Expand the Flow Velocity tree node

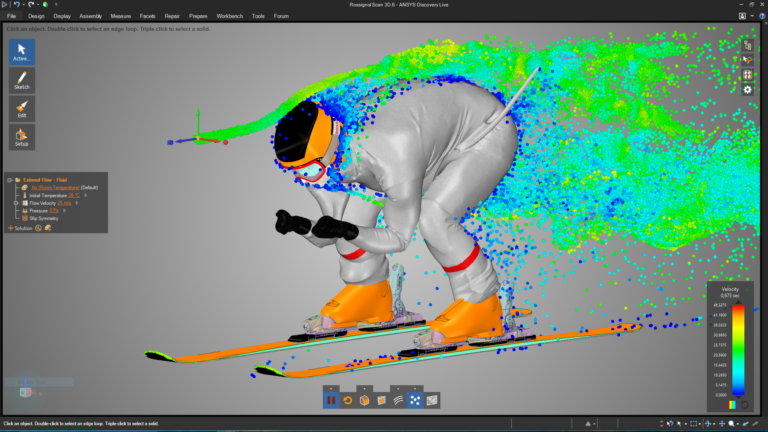click(x=15, y=203)
